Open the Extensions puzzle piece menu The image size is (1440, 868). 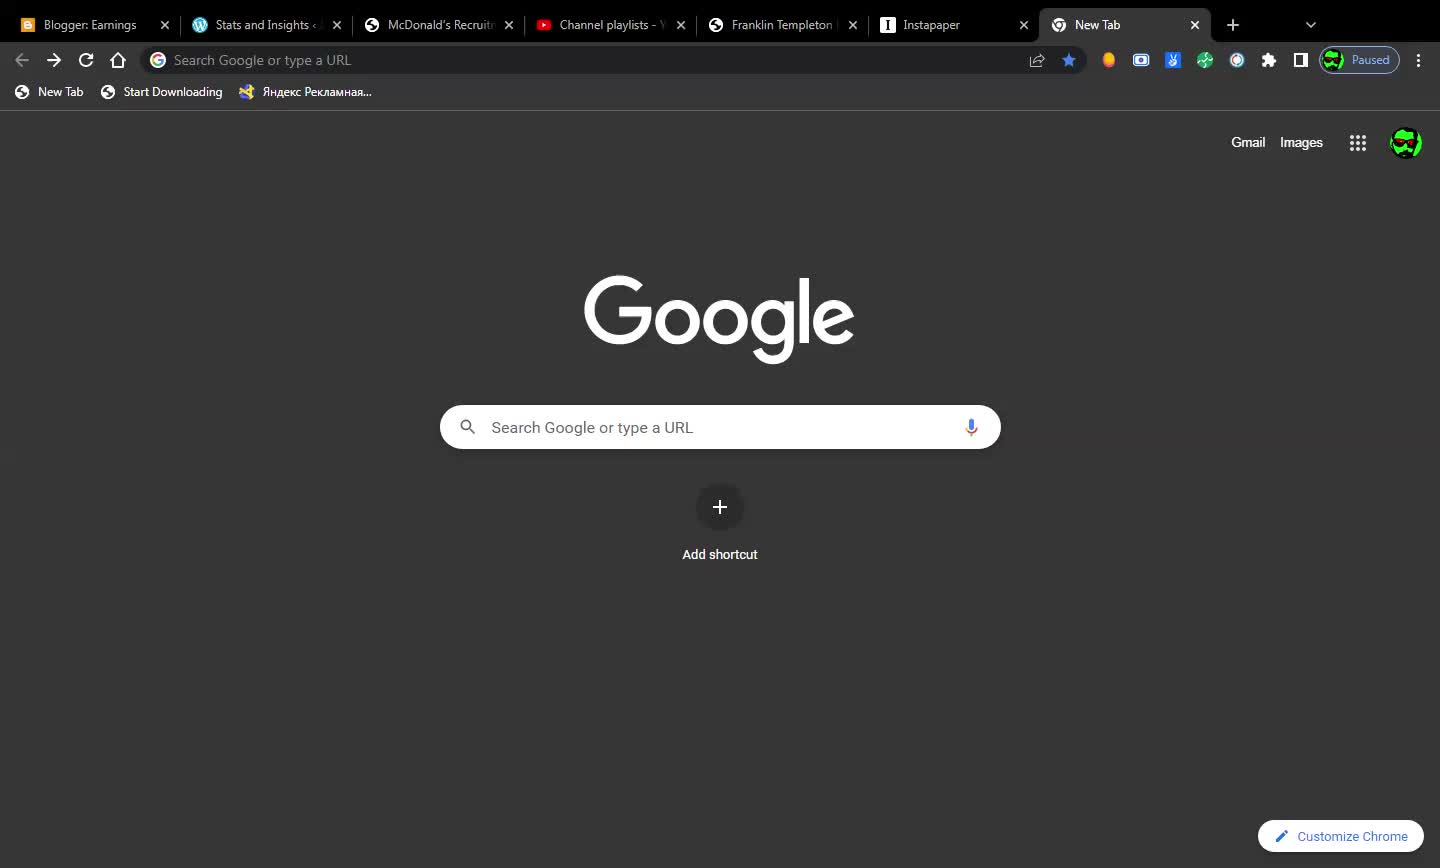[x=1269, y=60]
